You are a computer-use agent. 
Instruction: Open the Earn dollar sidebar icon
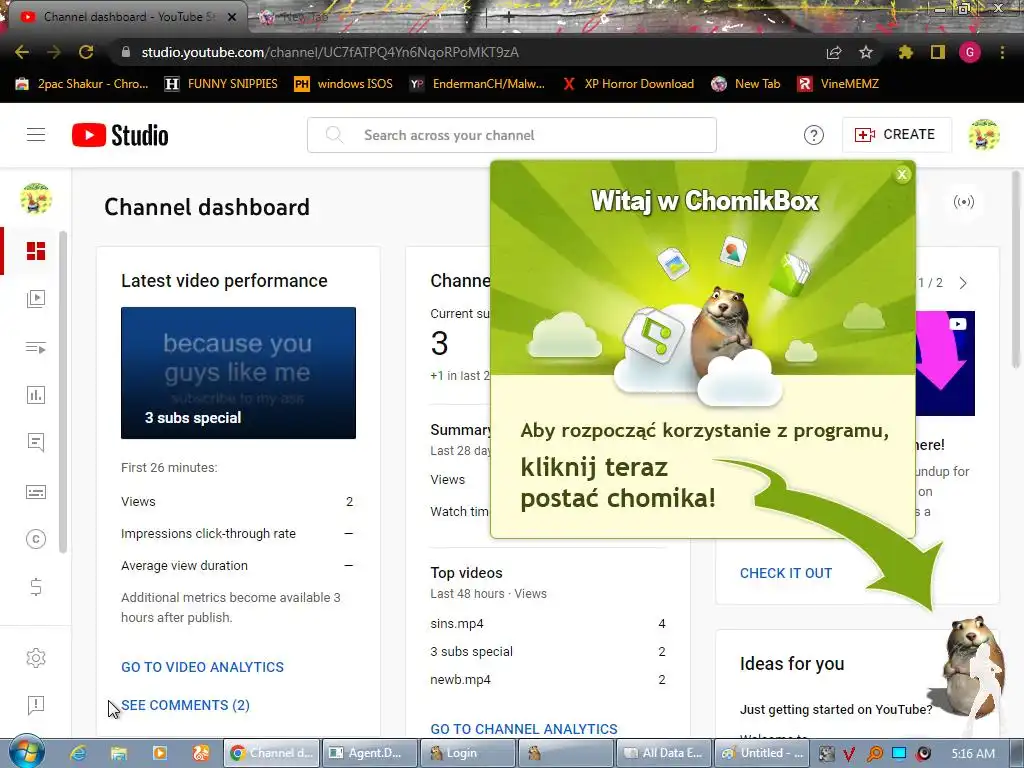[x=36, y=586]
